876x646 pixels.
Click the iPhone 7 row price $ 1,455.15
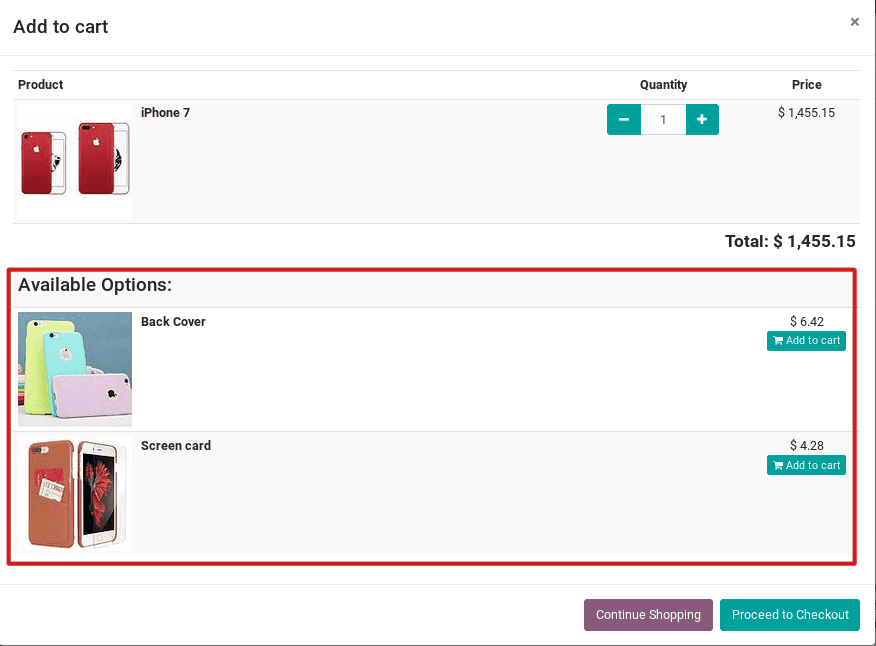click(x=806, y=113)
